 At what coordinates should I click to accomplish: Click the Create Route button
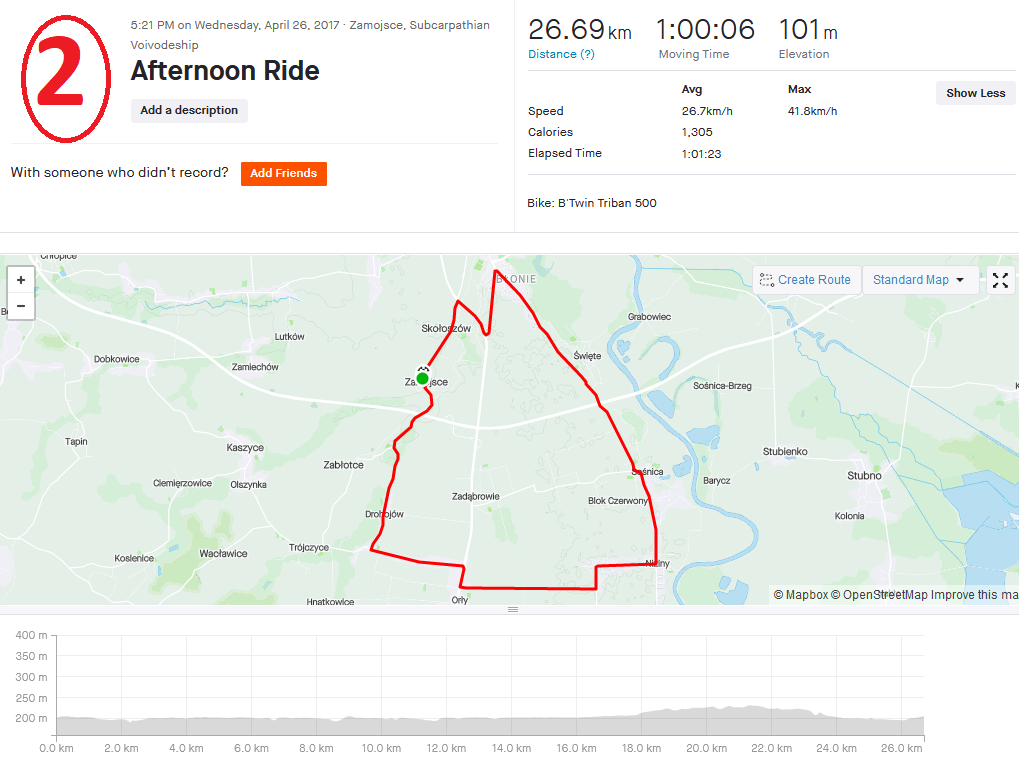[804, 280]
